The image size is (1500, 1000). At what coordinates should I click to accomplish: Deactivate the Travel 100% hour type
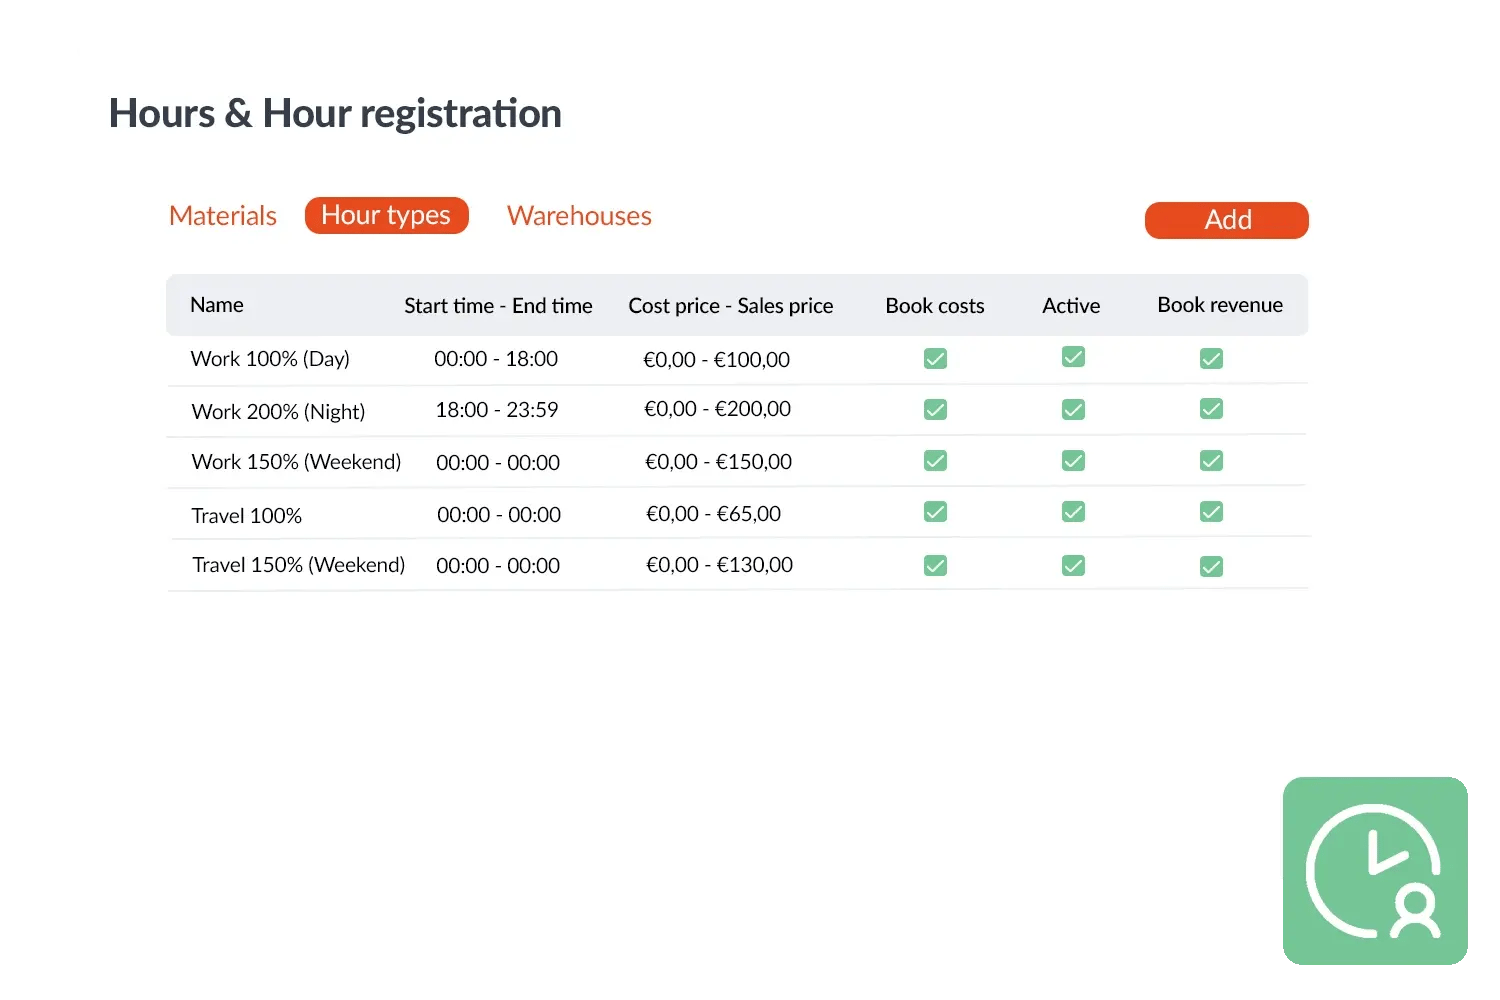pyautogui.click(x=1073, y=512)
